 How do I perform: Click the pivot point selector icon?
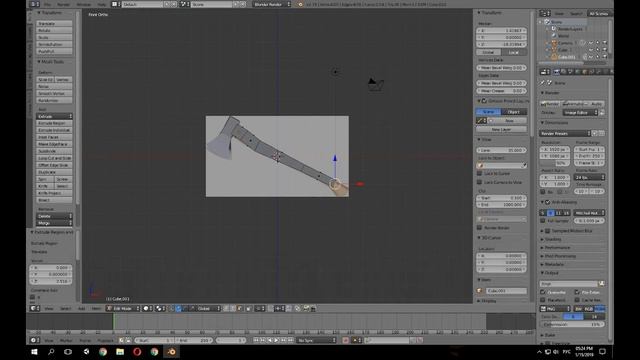160,309
